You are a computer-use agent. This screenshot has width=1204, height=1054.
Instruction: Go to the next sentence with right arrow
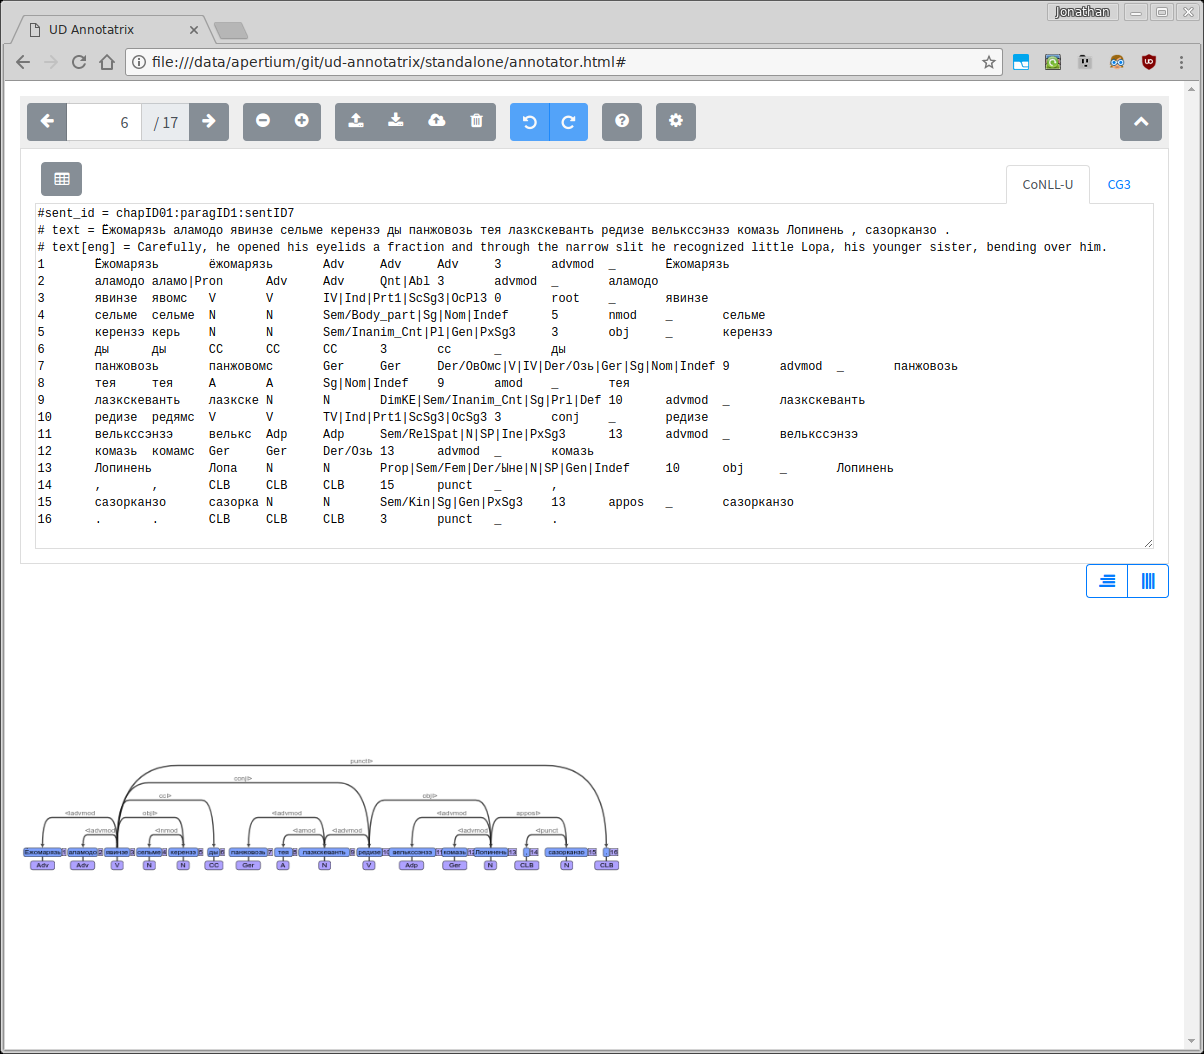(x=209, y=121)
